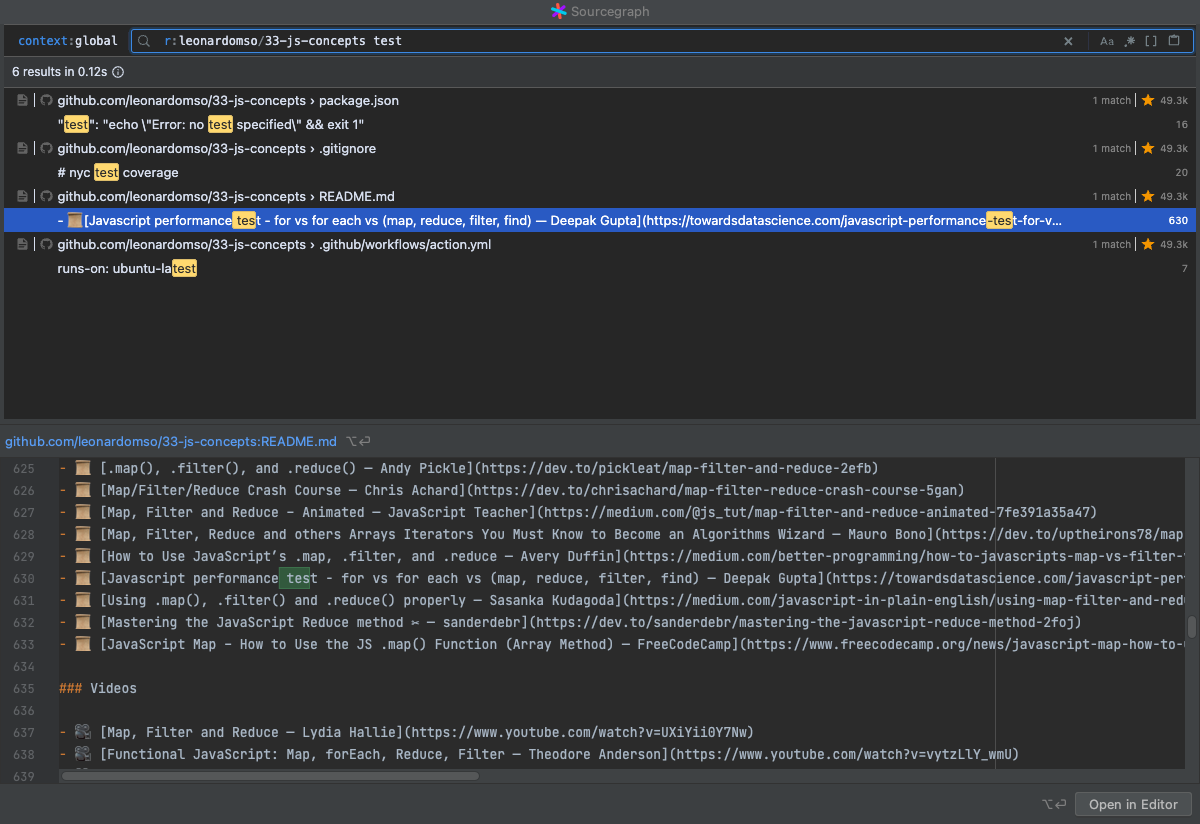Click GitHub icon on the package.json result
1200x824 pixels.
(46, 100)
